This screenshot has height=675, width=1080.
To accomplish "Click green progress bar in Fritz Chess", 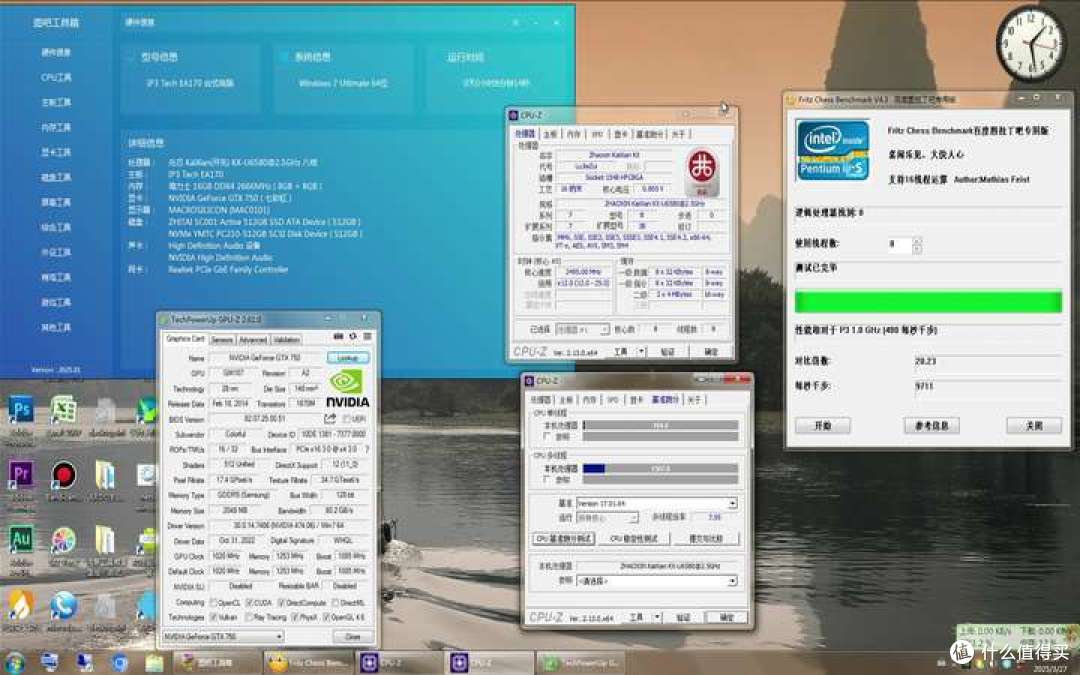I will (x=928, y=302).
